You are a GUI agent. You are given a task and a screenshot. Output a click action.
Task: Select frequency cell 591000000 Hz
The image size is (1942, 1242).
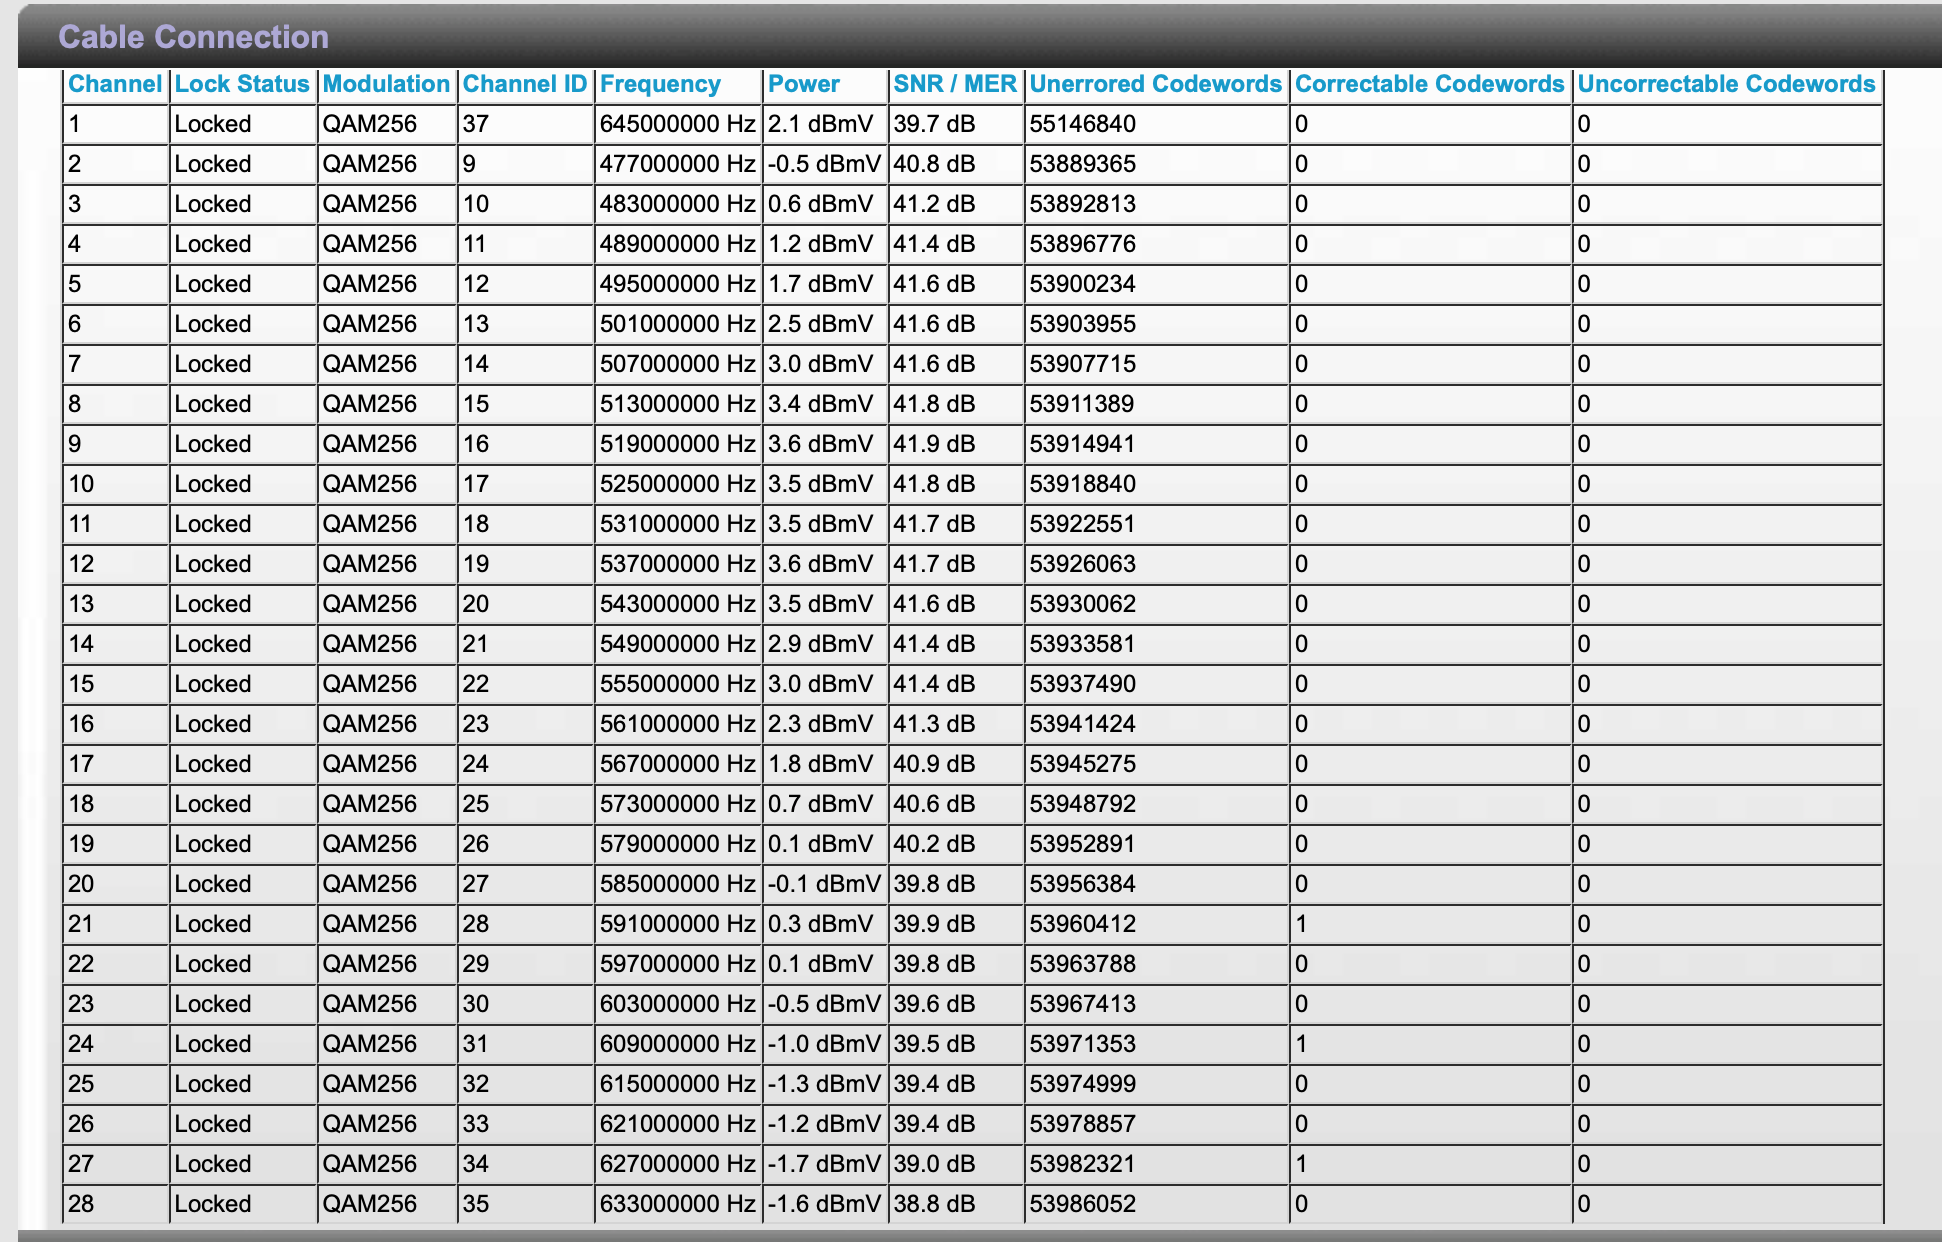(x=677, y=924)
